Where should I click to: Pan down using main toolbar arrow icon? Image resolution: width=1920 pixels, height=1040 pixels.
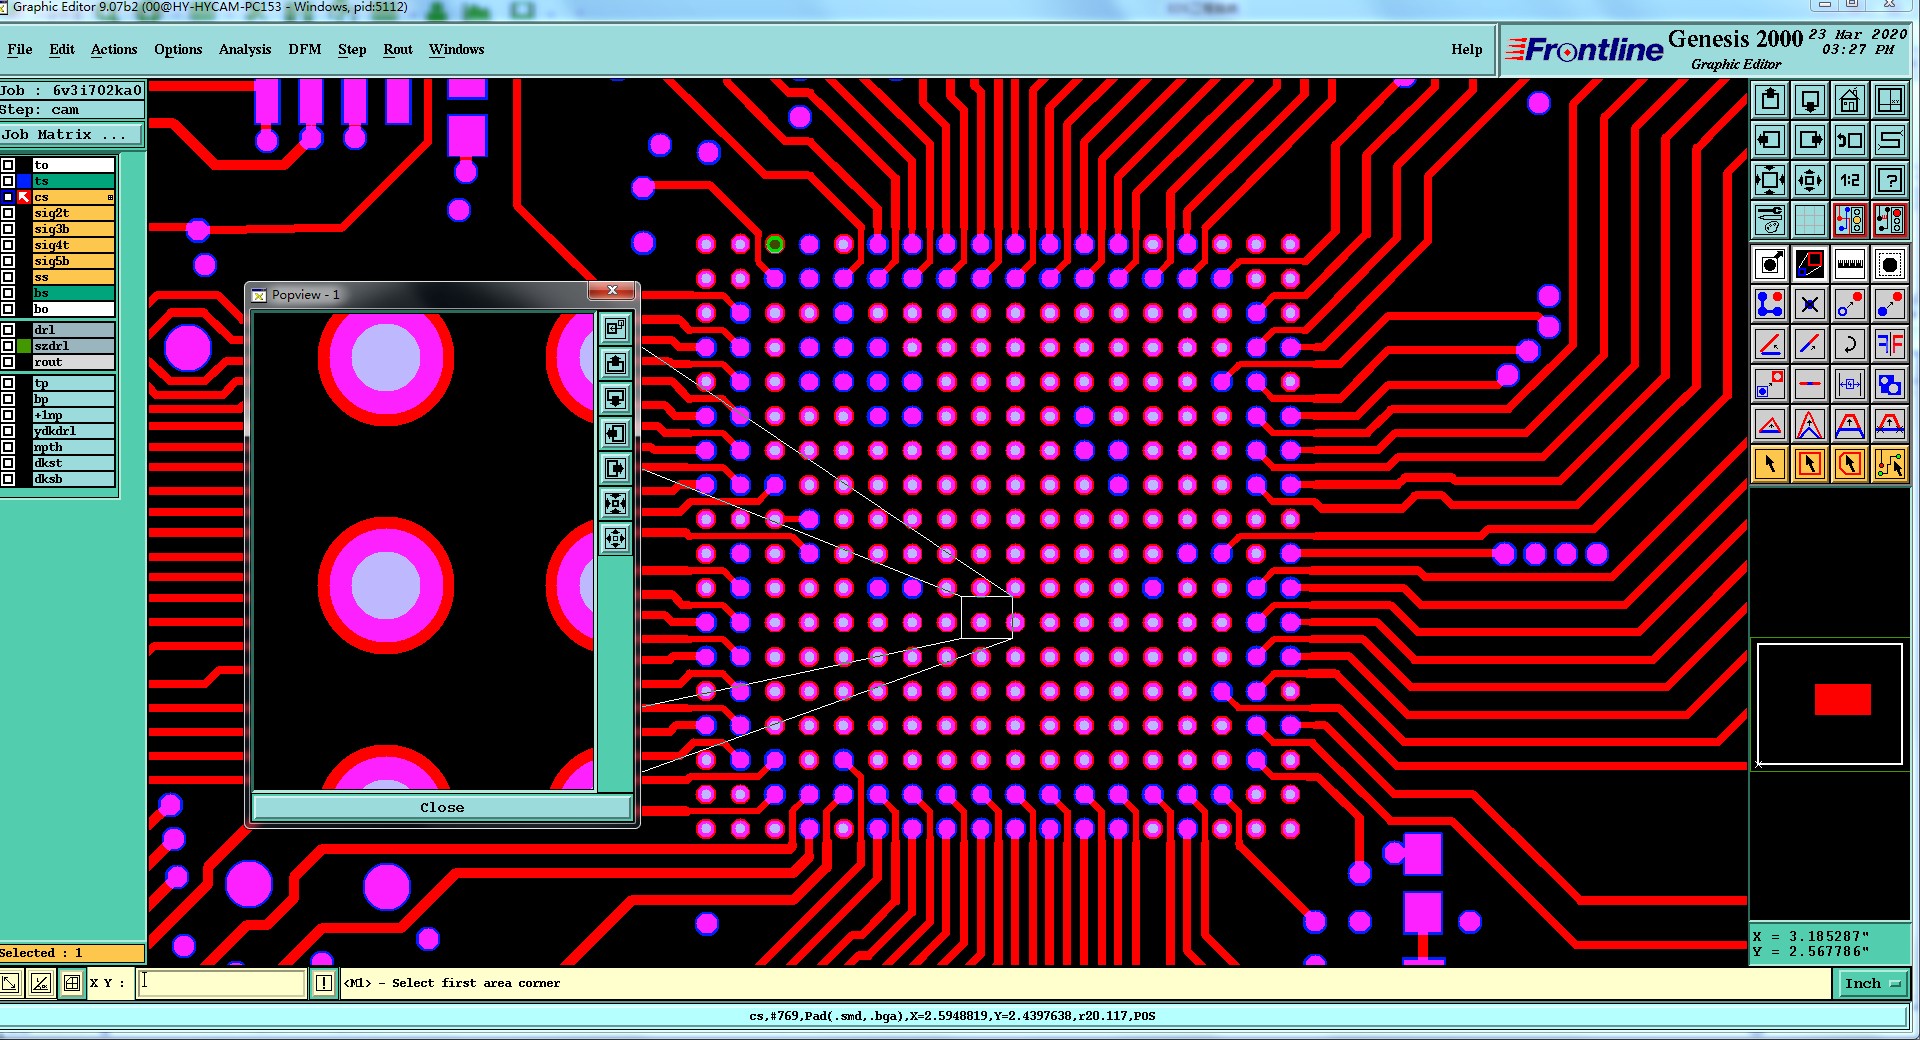(x=1810, y=100)
